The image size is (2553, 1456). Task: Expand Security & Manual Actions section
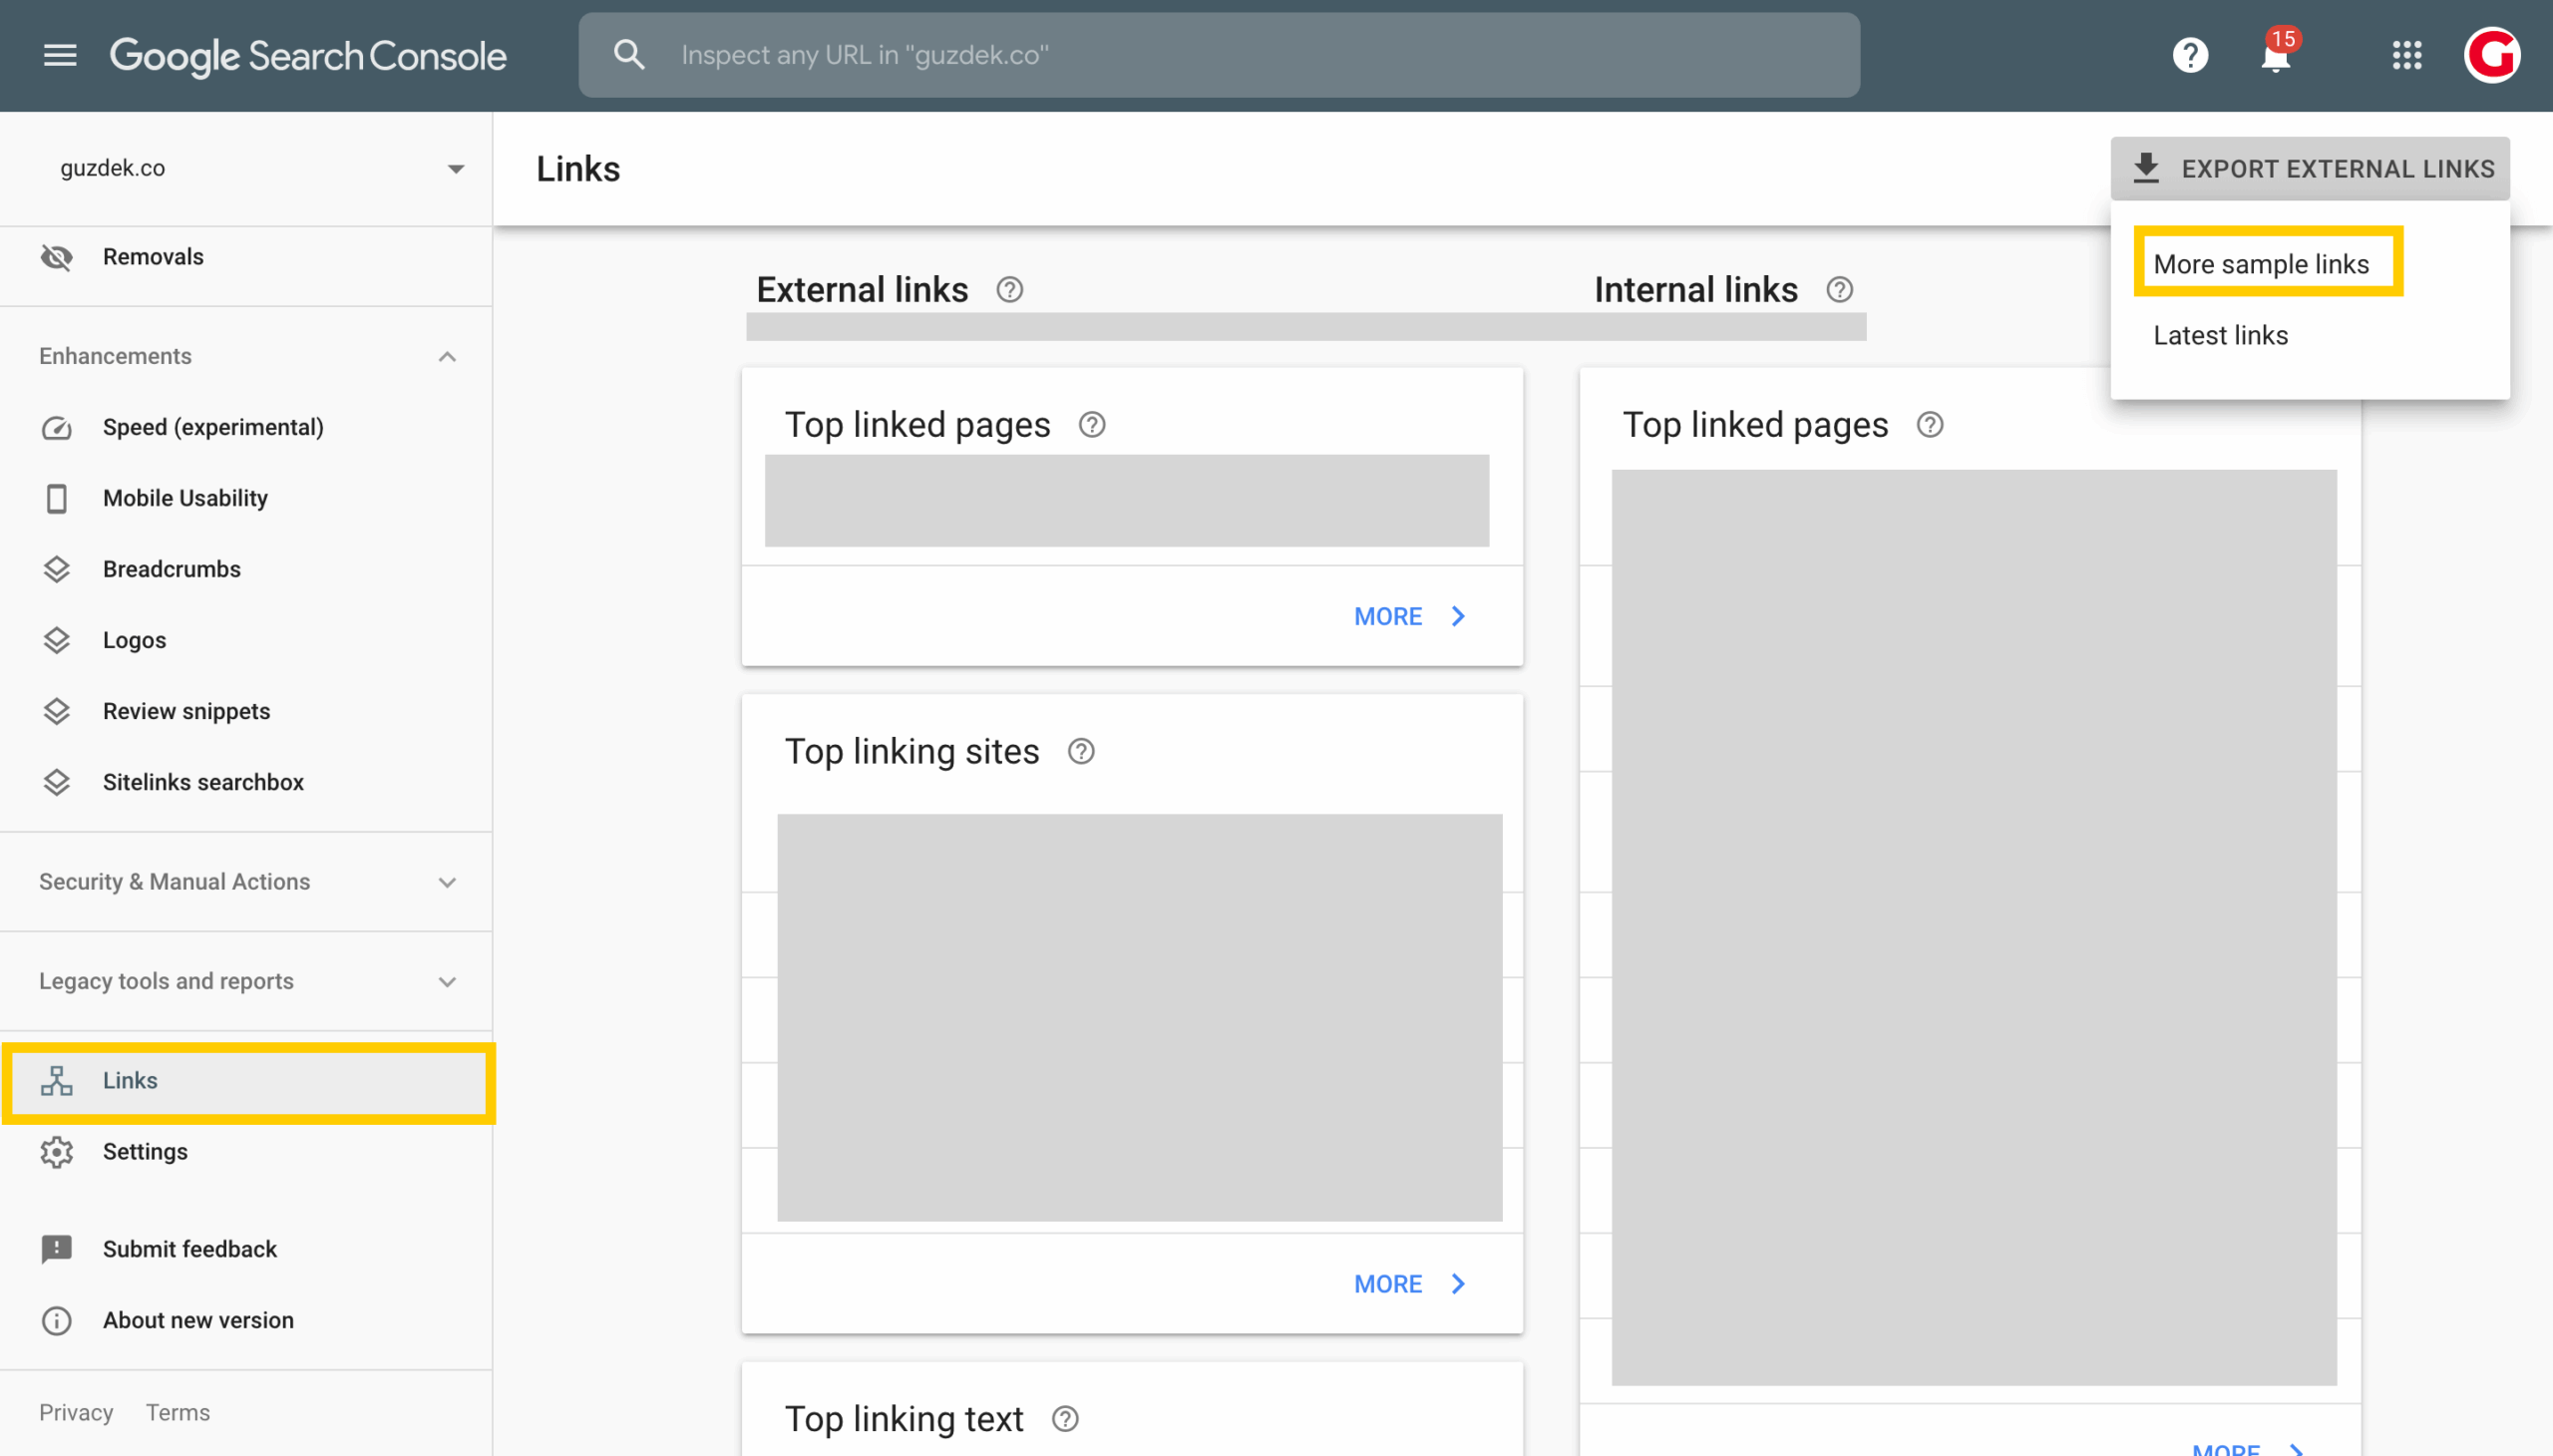[447, 882]
